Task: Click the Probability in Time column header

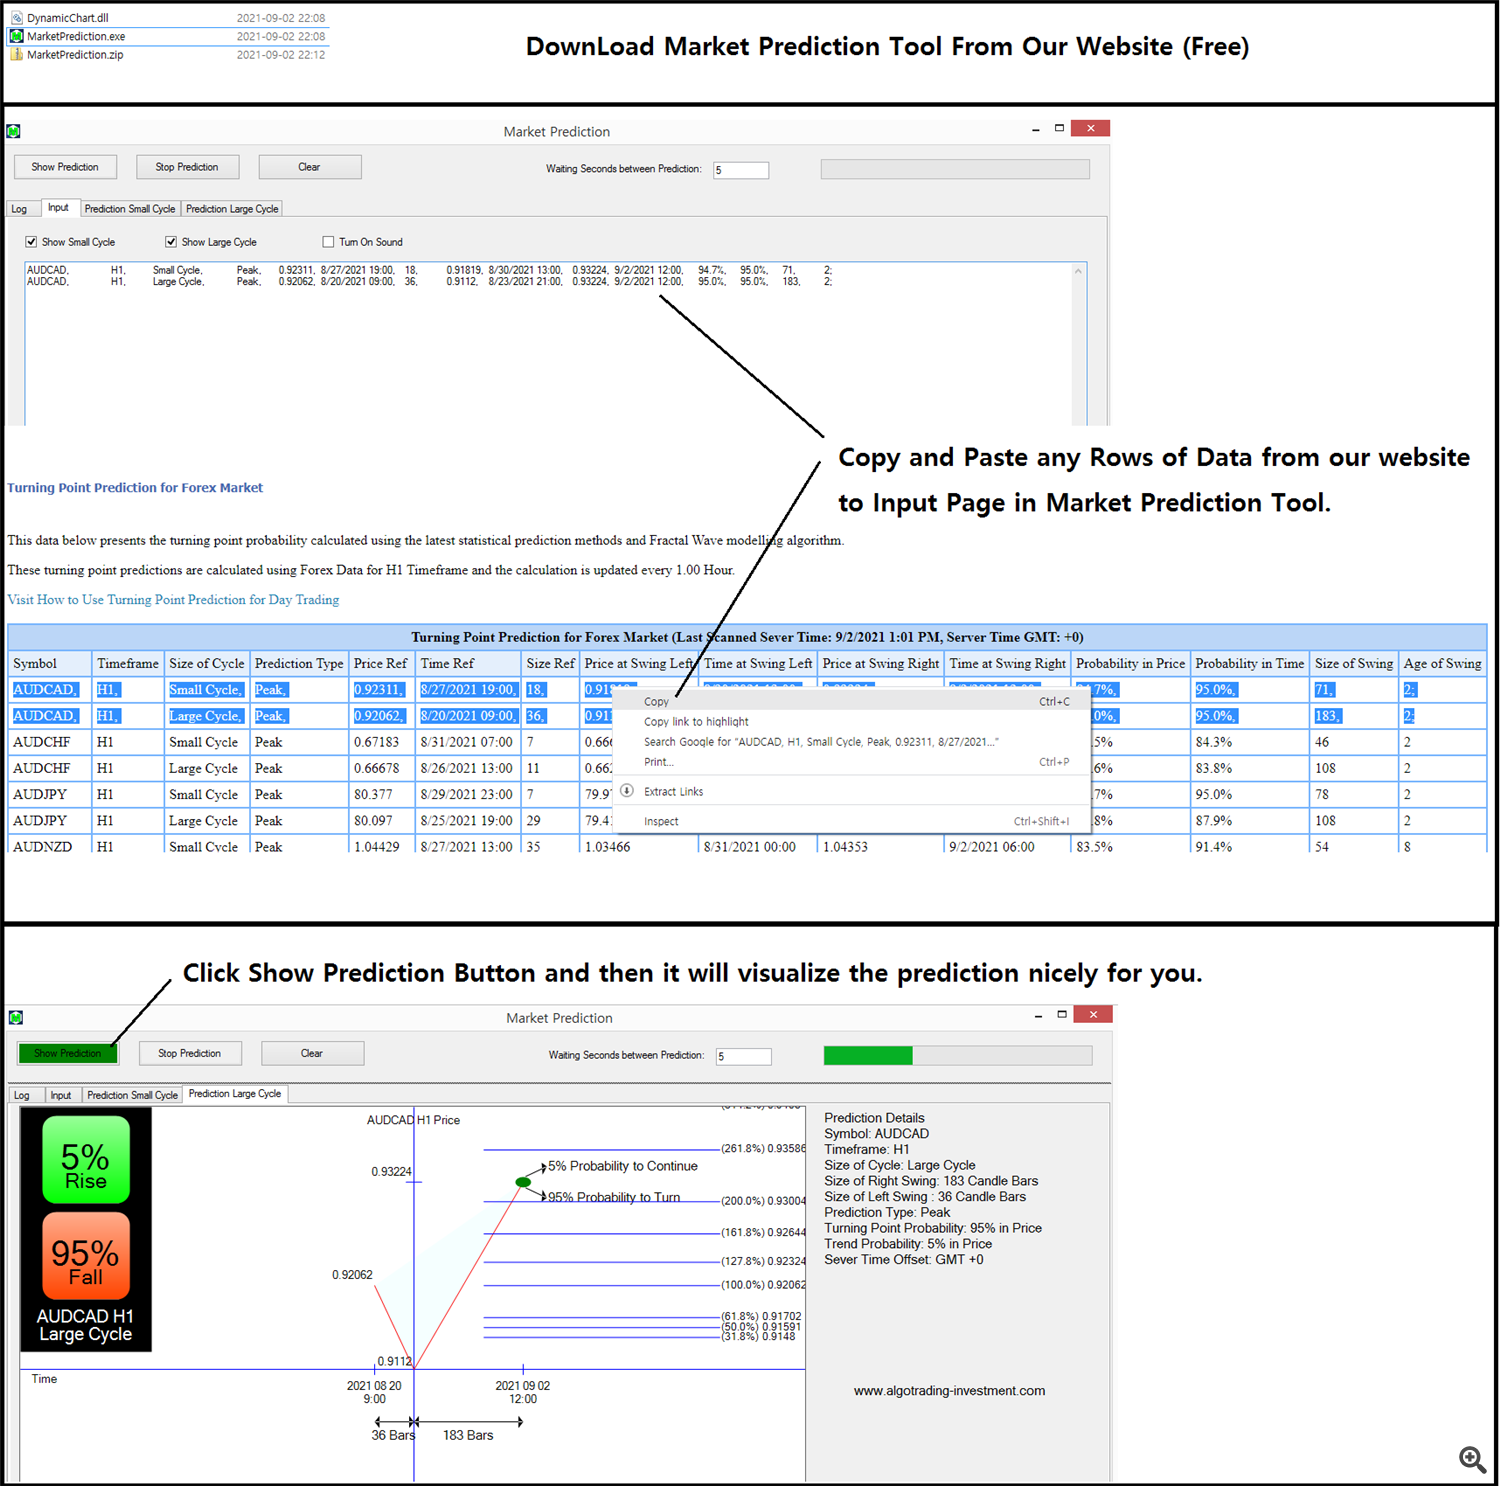Action: pyautogui.click(x=1250, y=663)
